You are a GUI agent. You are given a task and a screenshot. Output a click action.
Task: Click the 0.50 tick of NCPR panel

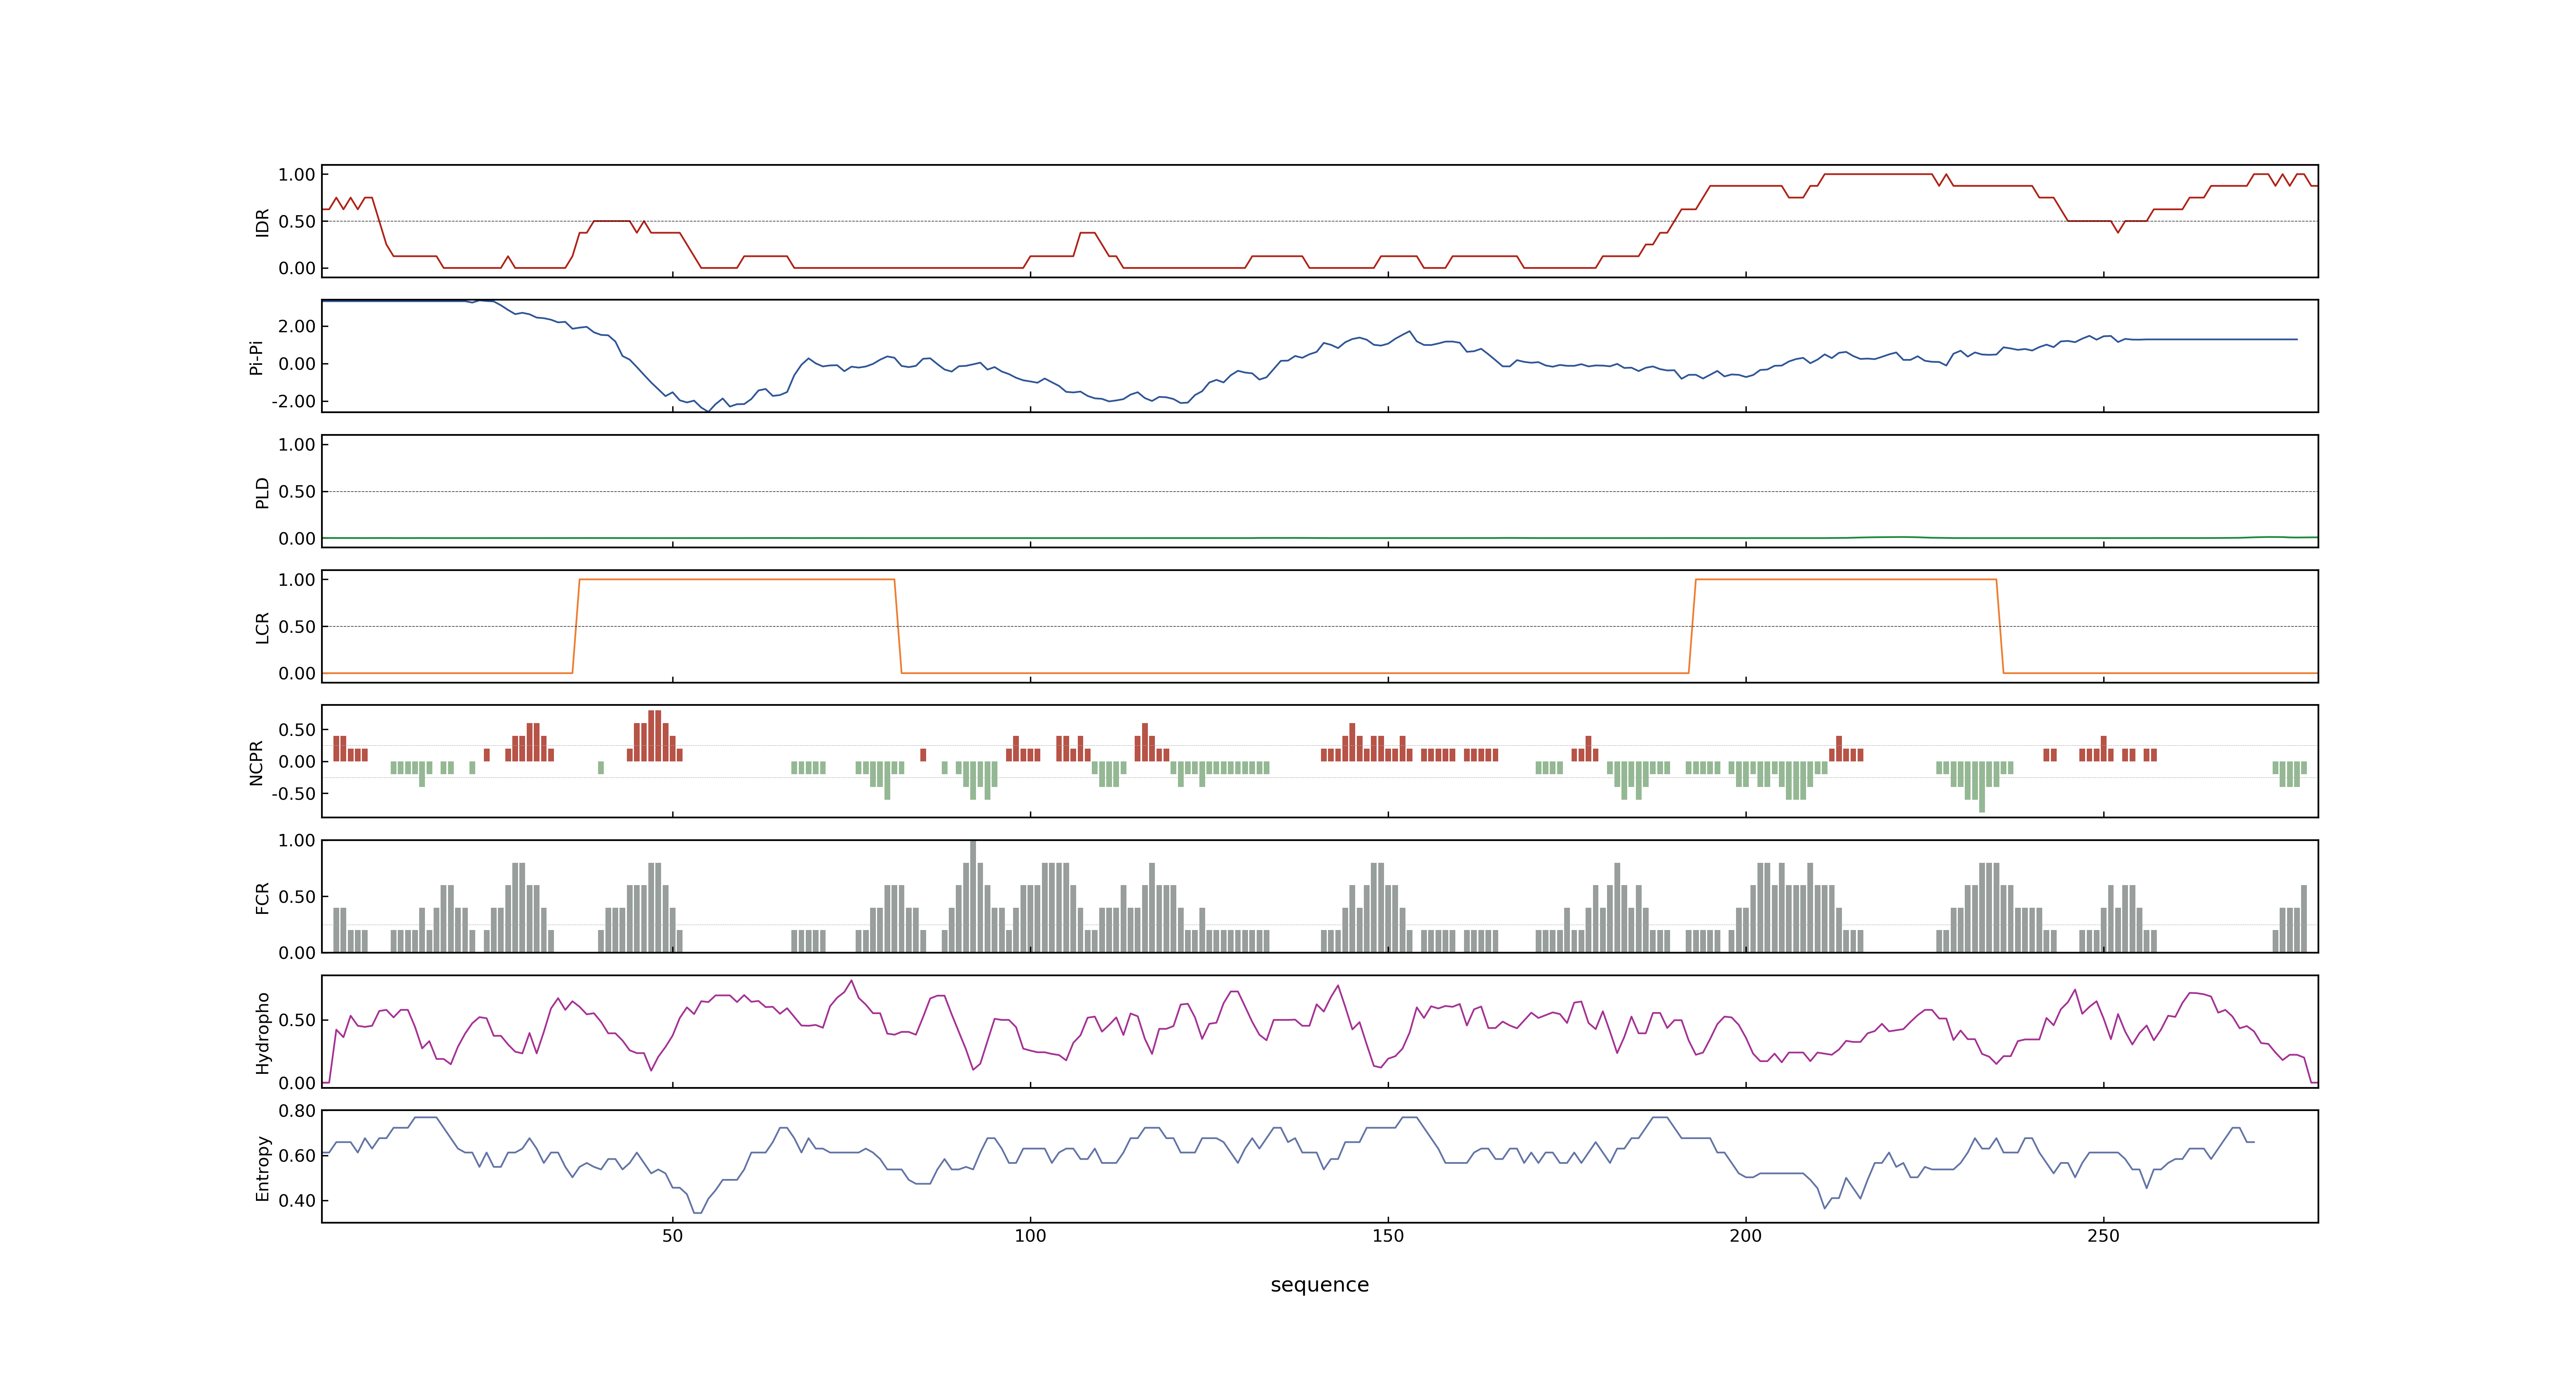pos(297,730)
